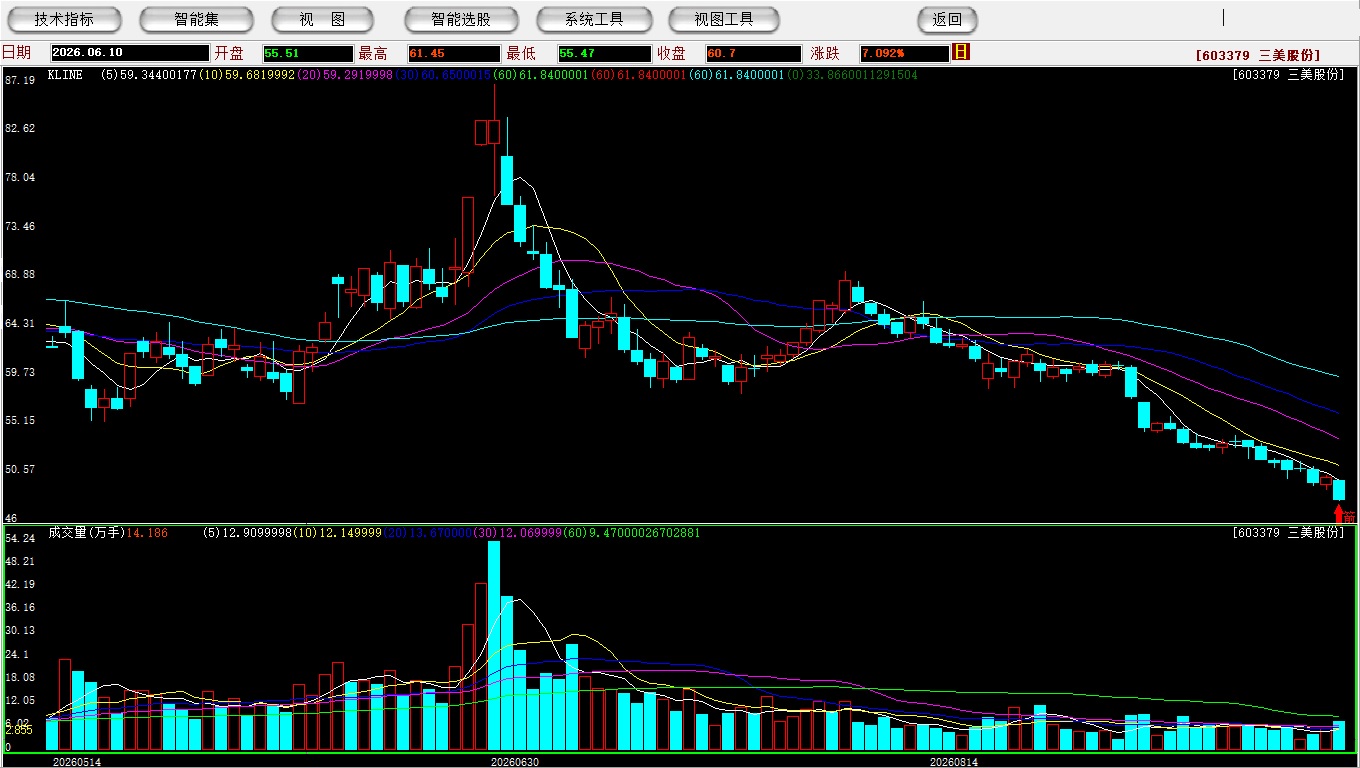
Task: Click the 返回 button
Action: click(x=947, y=19)
